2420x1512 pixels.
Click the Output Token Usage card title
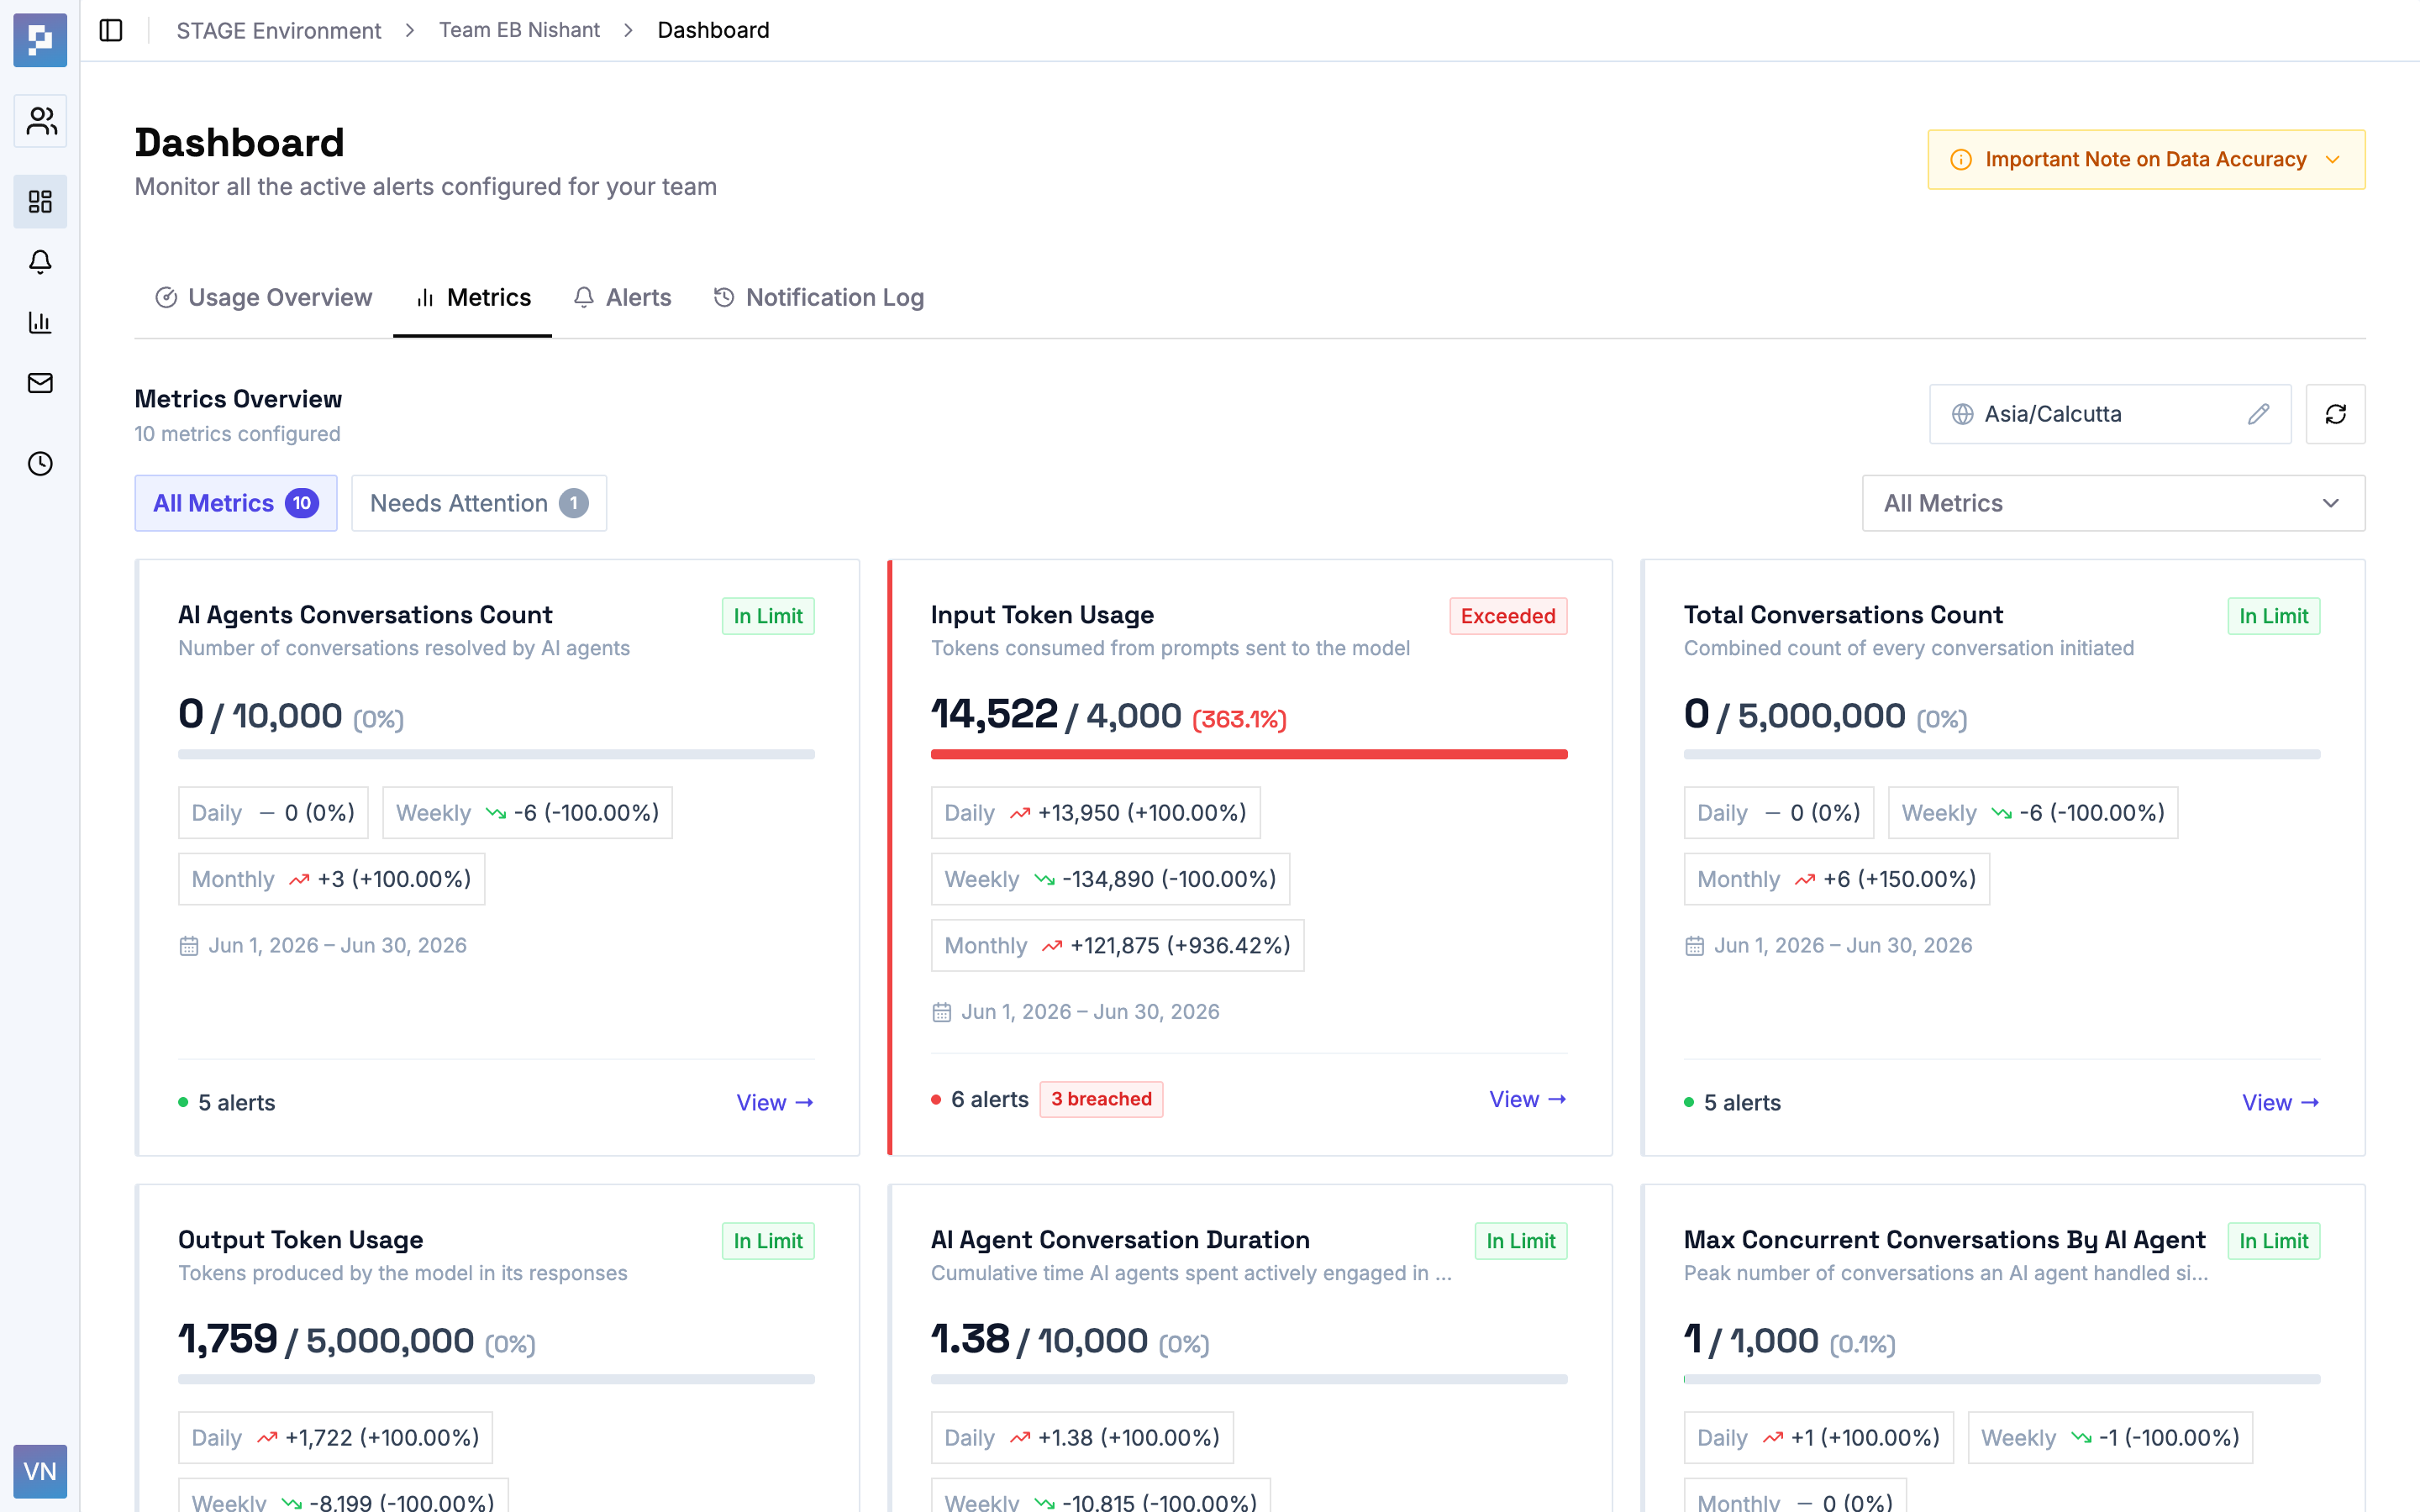pos(300,1240)
